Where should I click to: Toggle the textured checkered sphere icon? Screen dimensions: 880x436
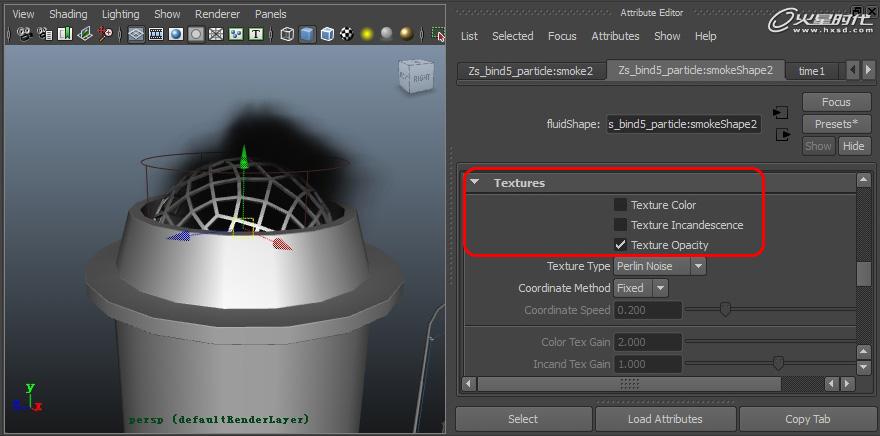coord(347,34)
